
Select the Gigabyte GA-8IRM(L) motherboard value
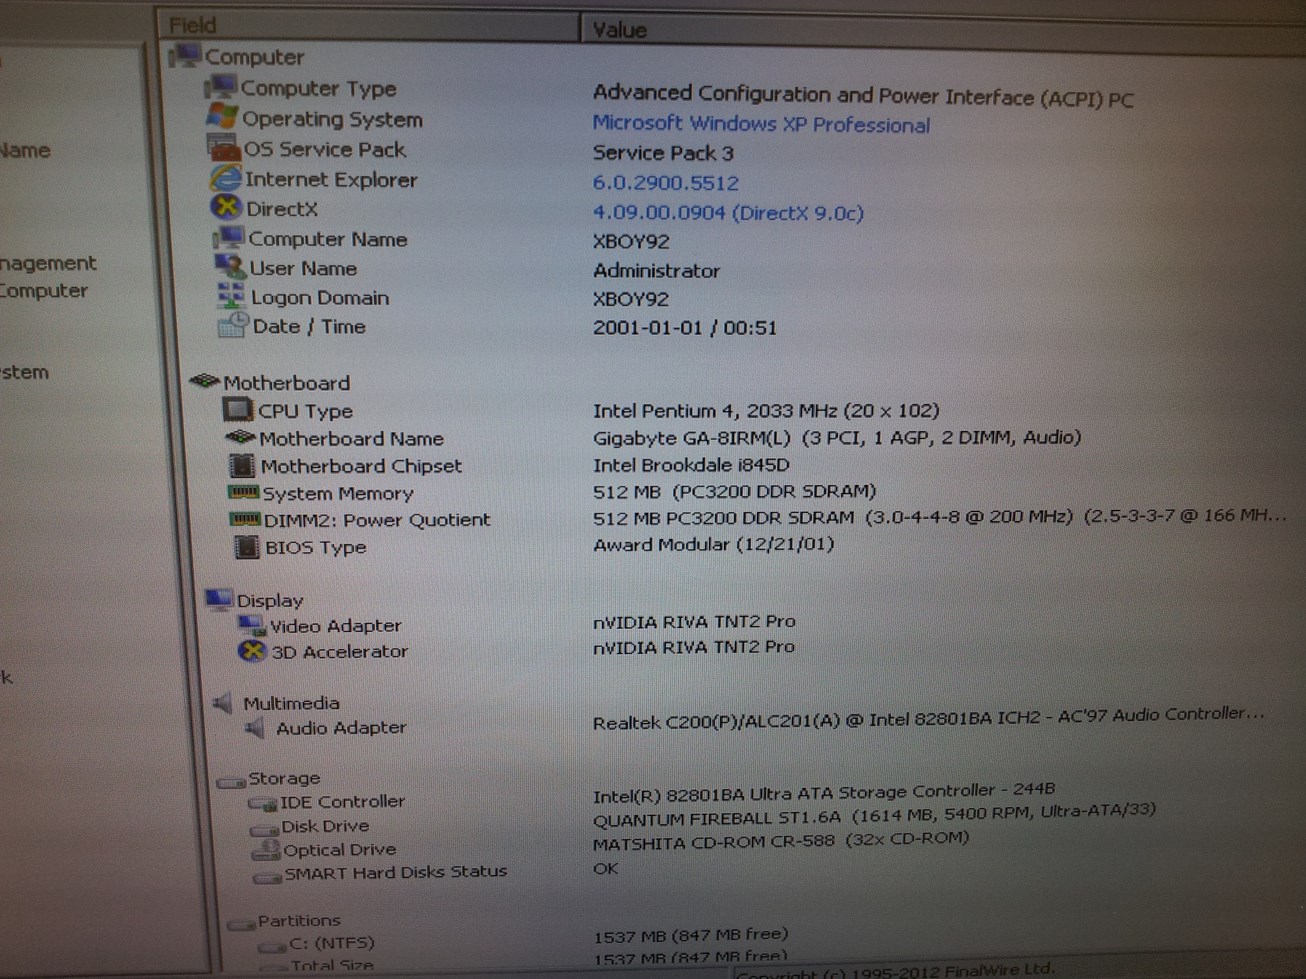(837, 437)
